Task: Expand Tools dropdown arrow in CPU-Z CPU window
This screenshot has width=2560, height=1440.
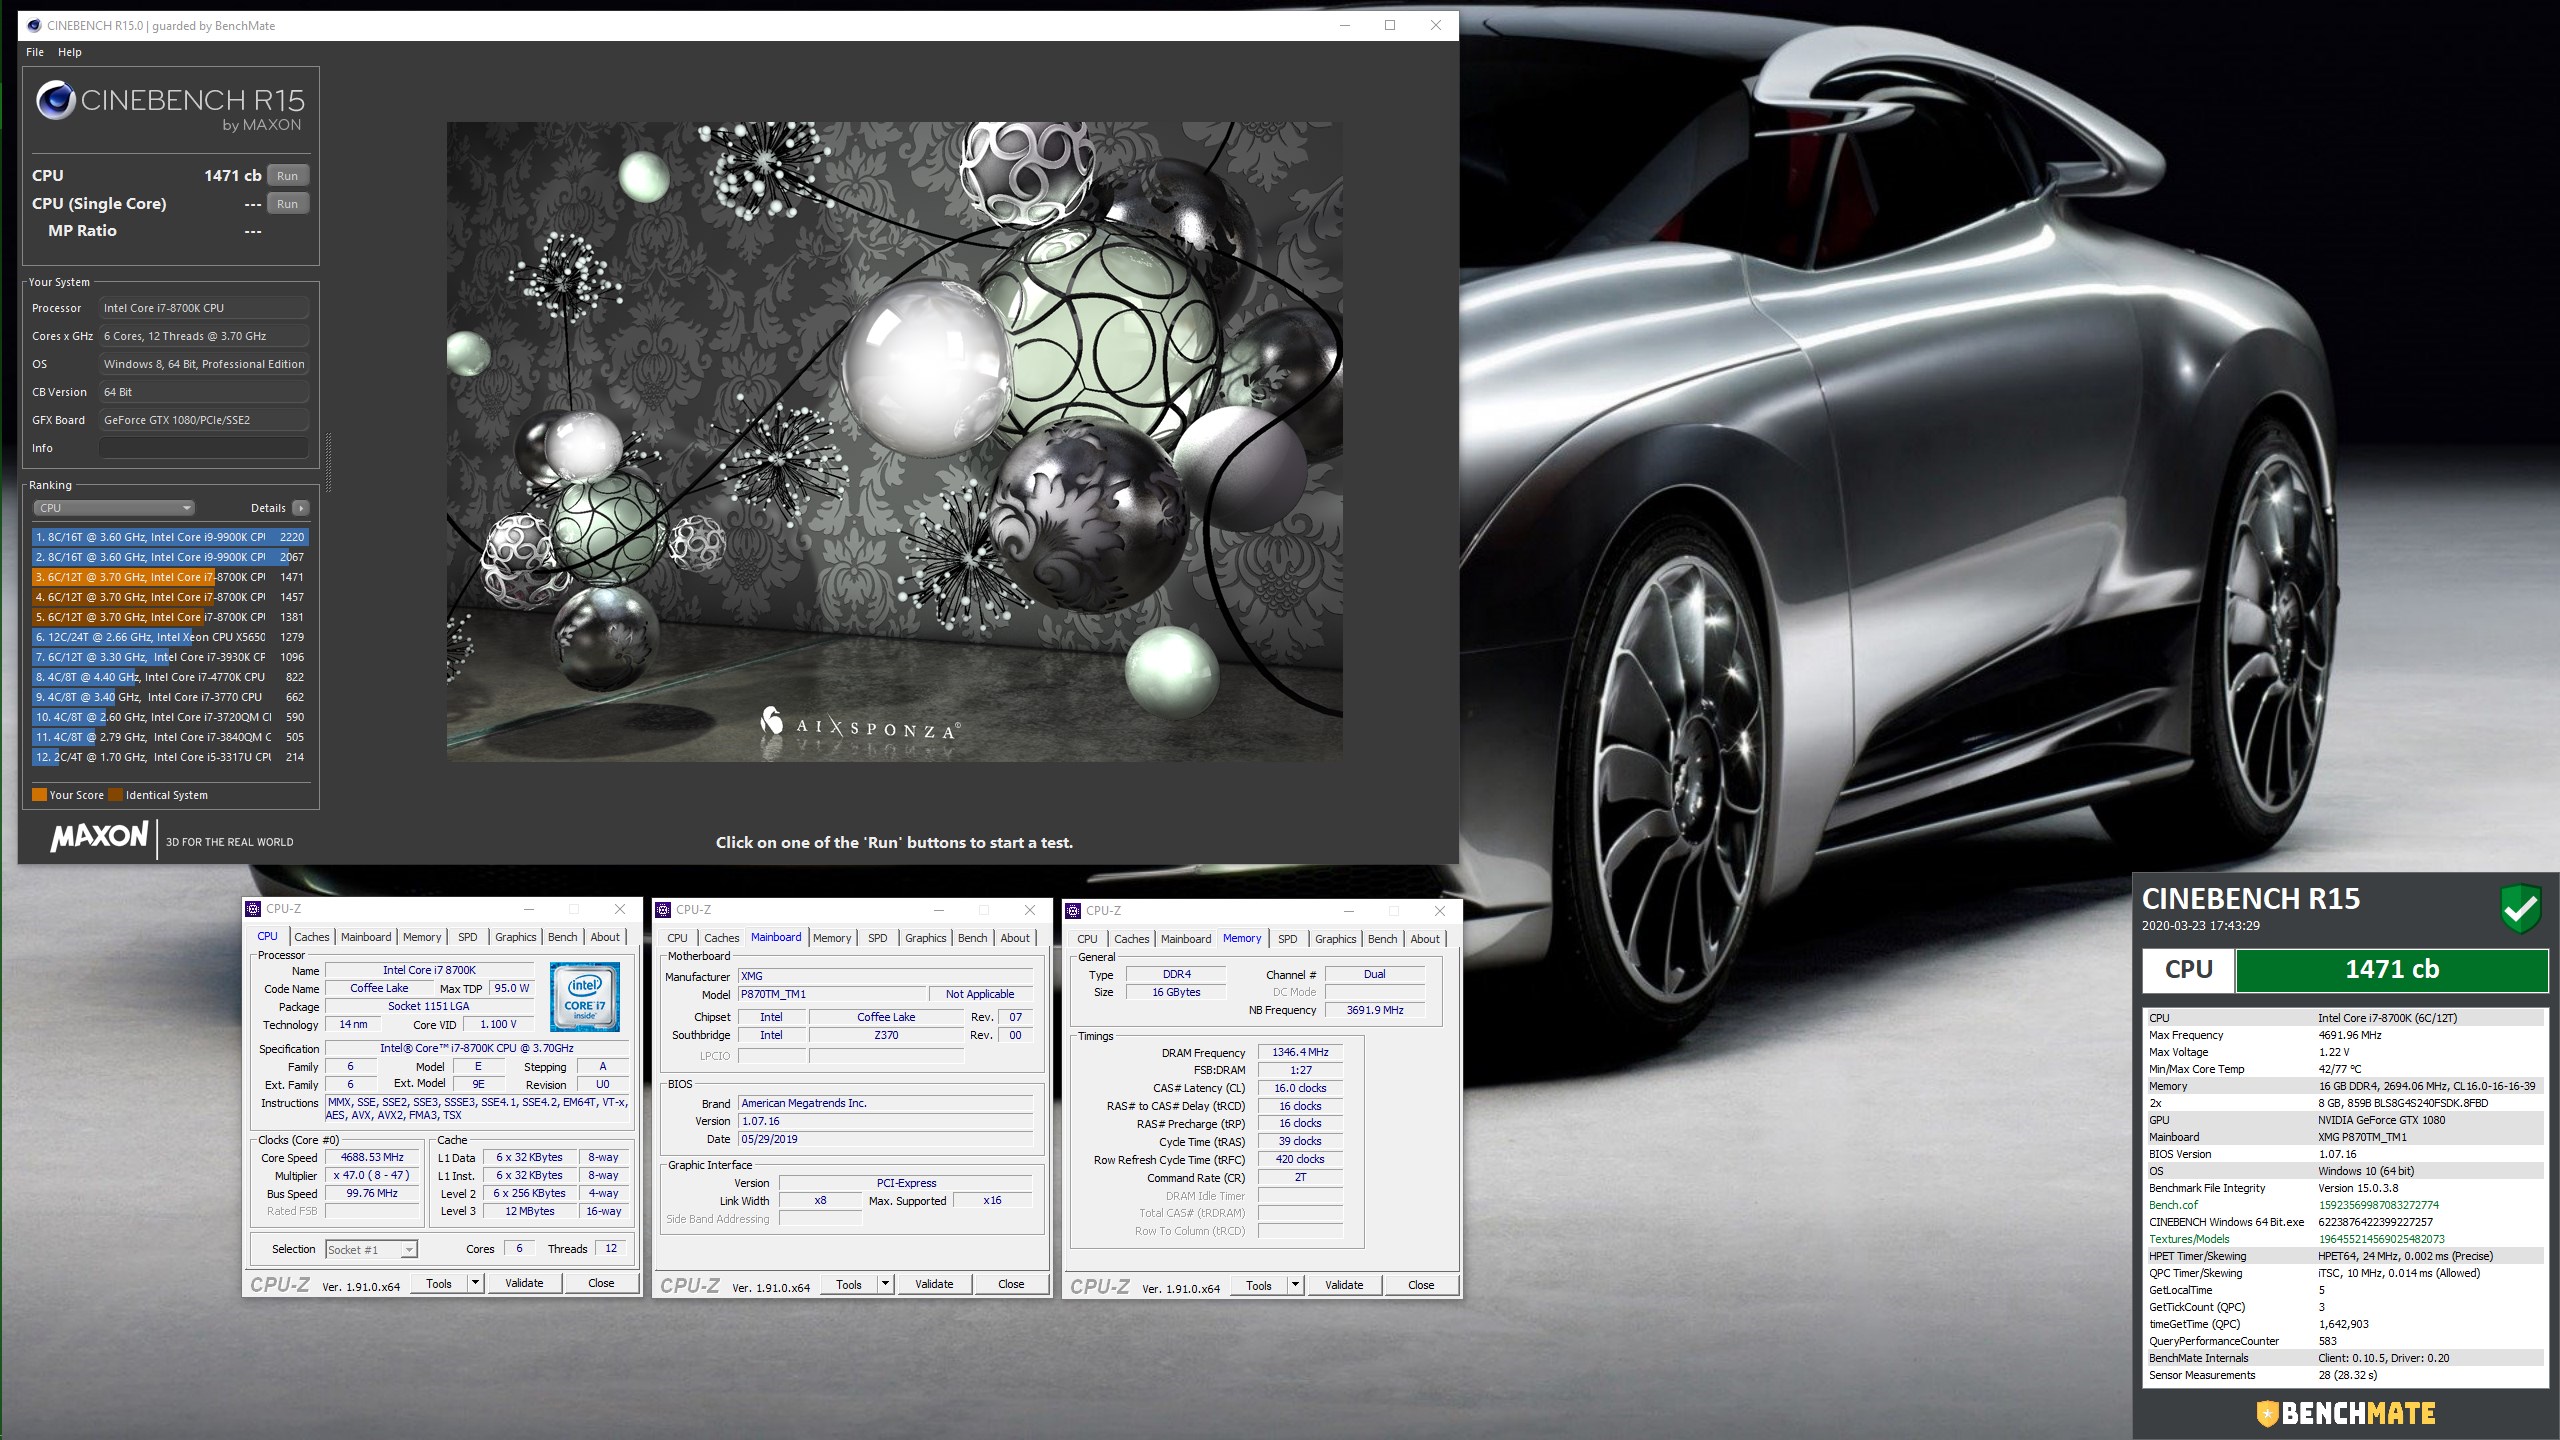Action: tap(476, 1283)
